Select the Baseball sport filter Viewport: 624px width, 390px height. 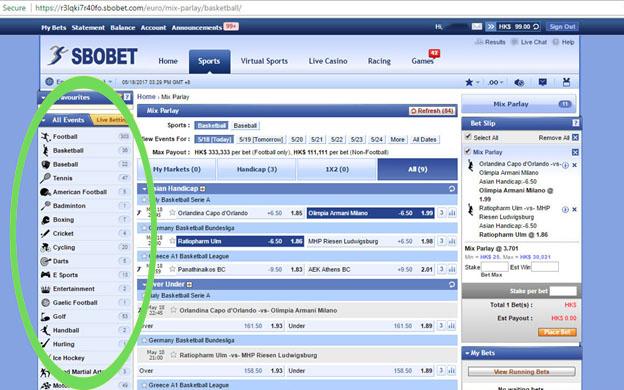[245, 125]
